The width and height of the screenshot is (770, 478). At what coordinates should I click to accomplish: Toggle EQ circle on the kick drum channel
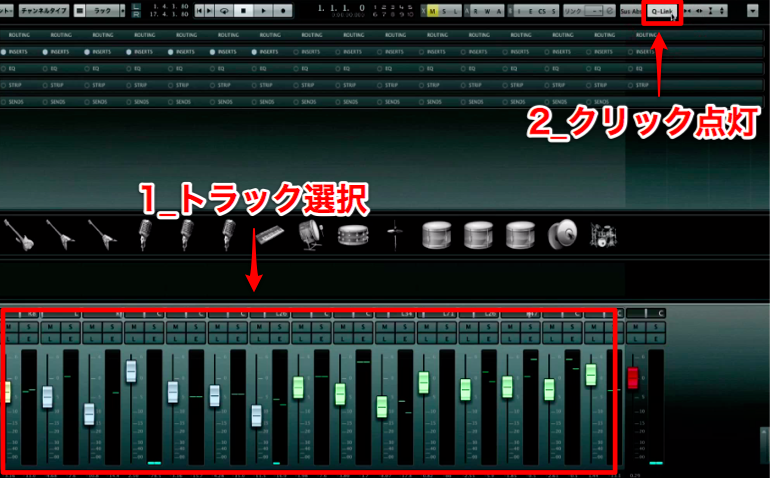(296, 69)
